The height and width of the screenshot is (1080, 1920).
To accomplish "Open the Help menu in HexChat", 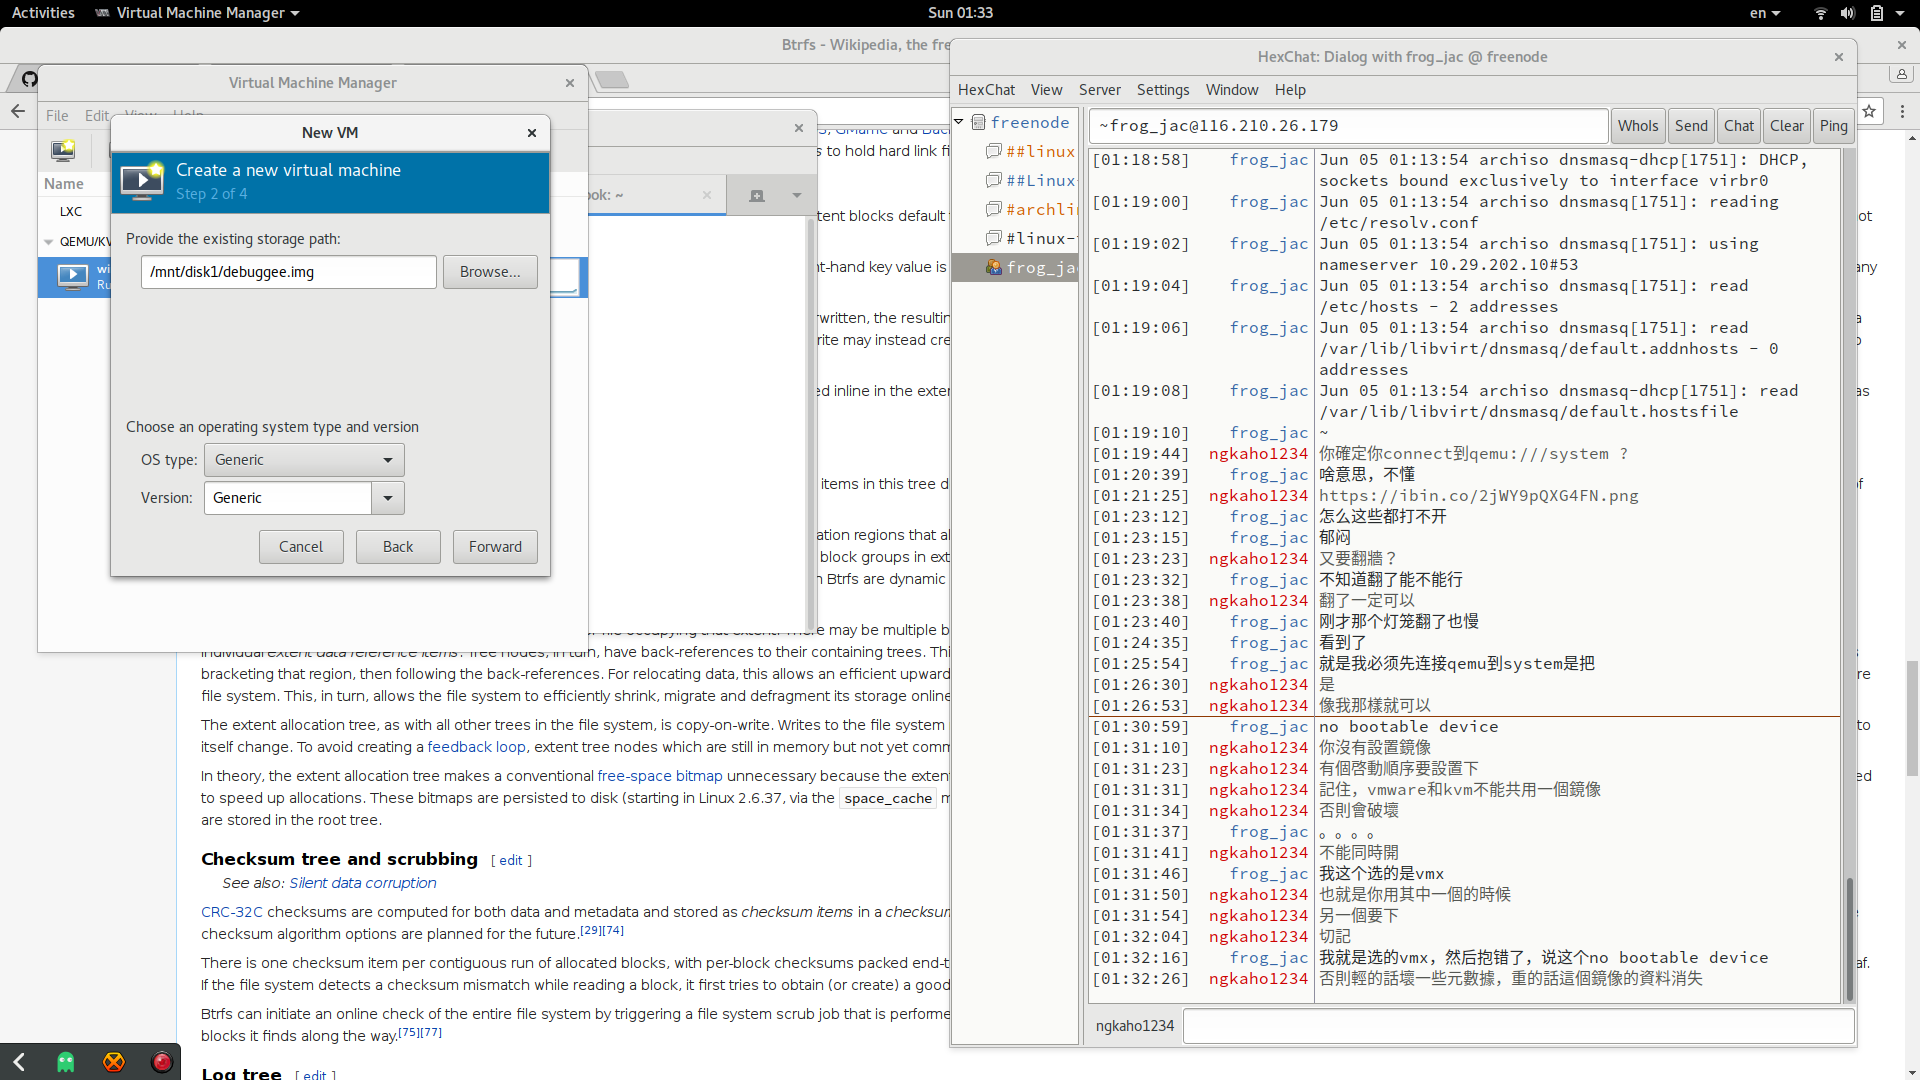I will coord(1290,90).
